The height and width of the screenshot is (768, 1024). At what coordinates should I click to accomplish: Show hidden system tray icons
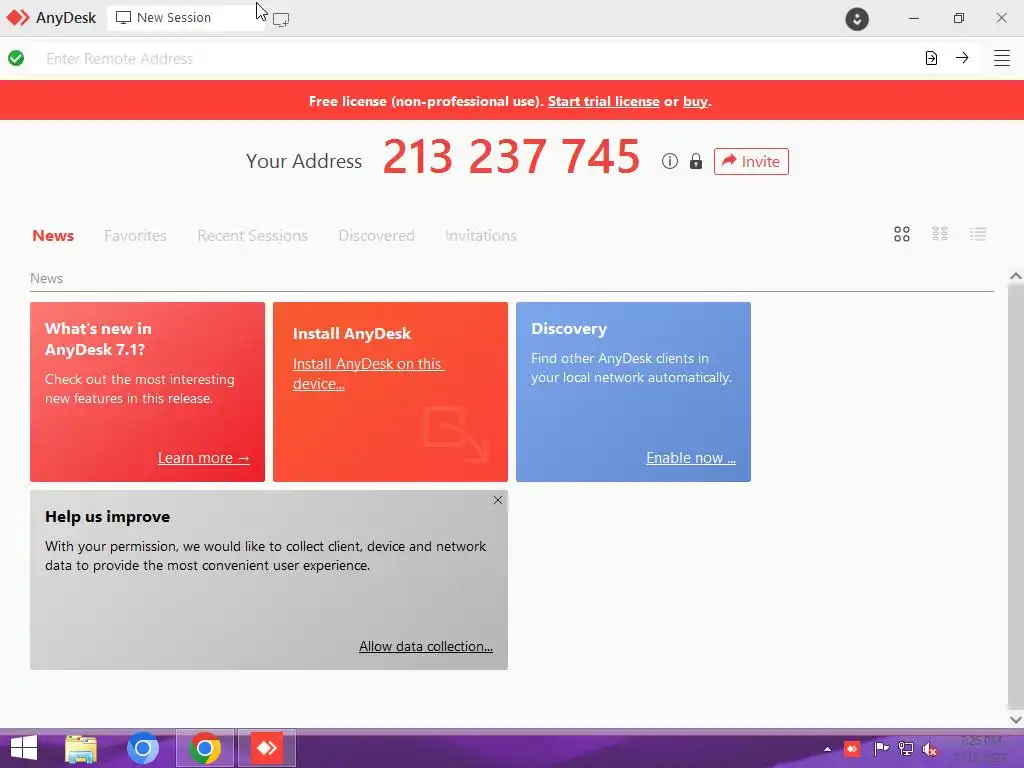[x=827, y=749]
